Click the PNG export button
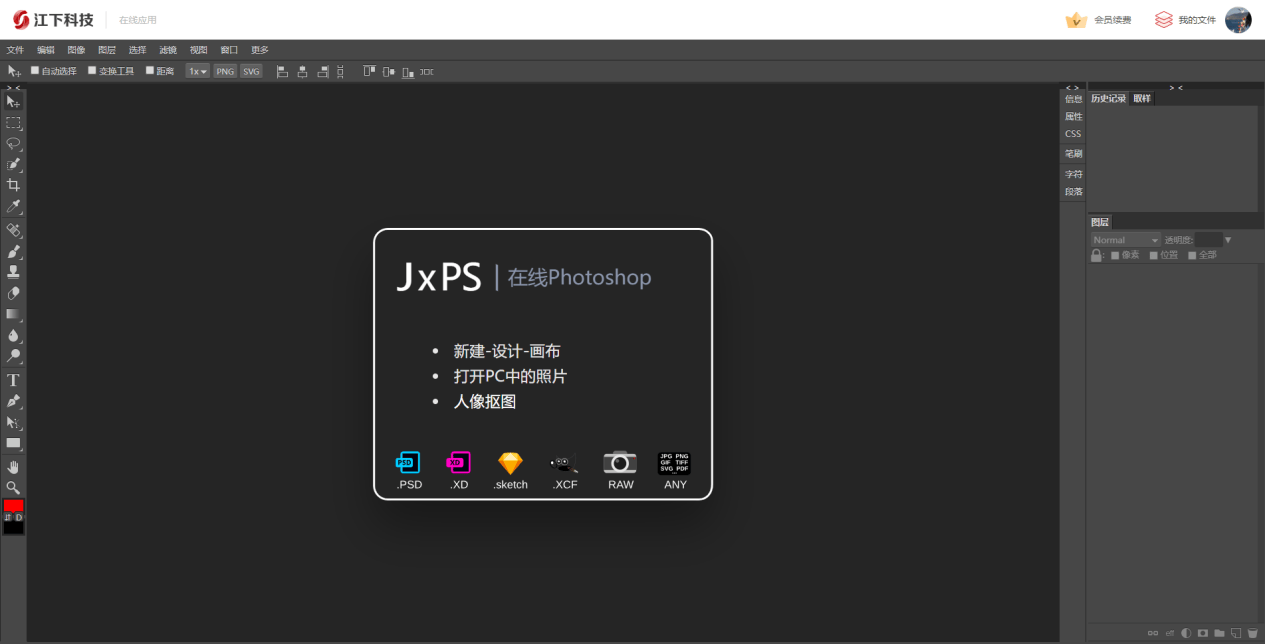This screenshot has width=1265, height=644. (x=225, y=71)
